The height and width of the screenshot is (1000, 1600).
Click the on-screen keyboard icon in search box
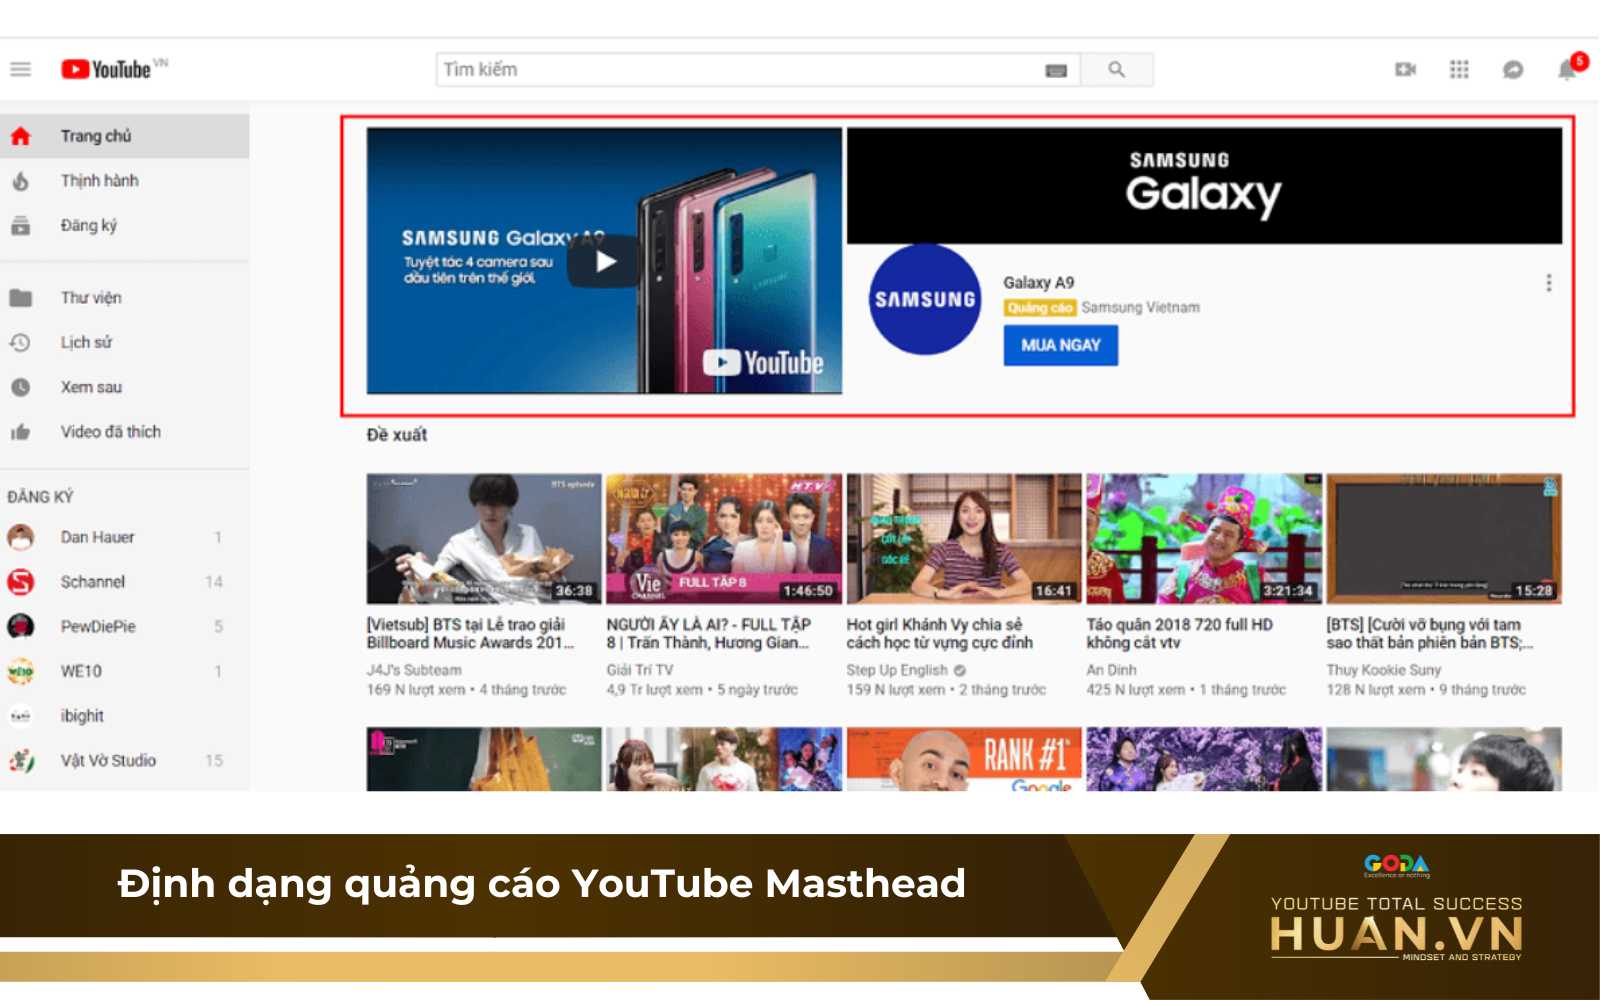tap(1056, 70)
